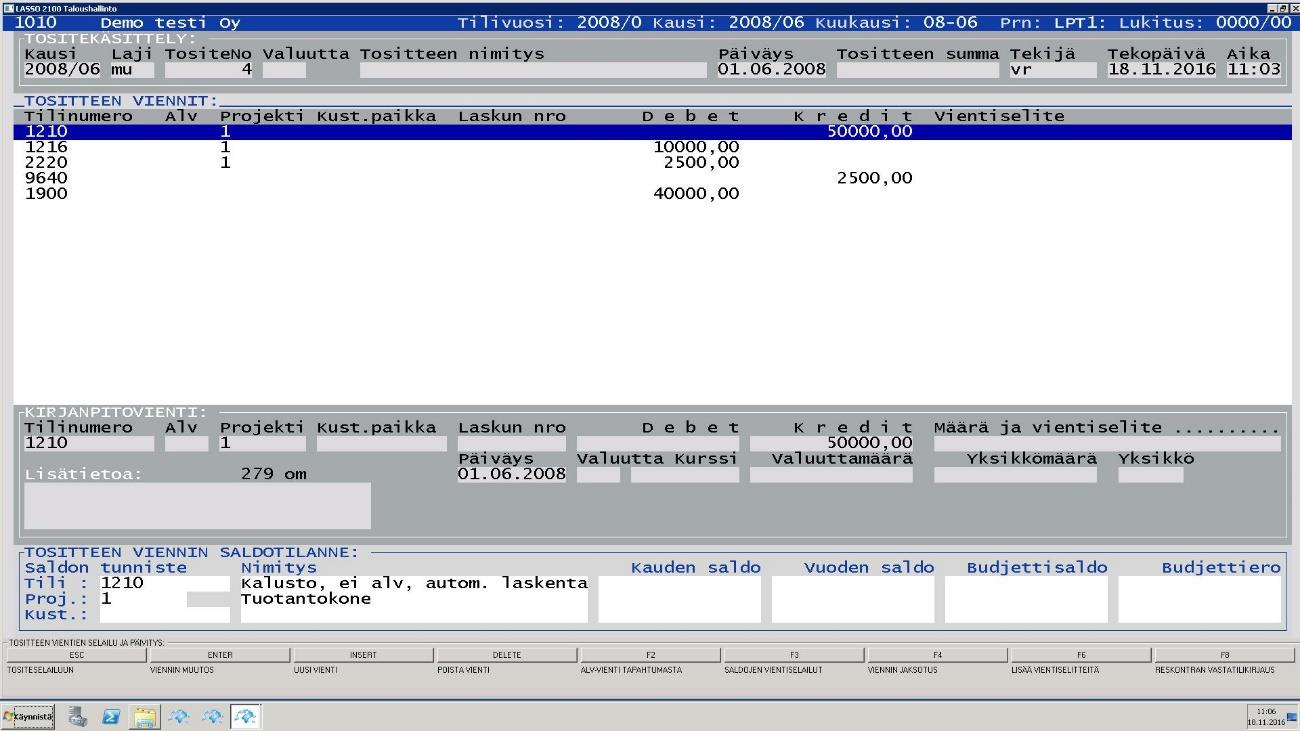
Task: Click the Vuoden saldo box
Action: 853,599
